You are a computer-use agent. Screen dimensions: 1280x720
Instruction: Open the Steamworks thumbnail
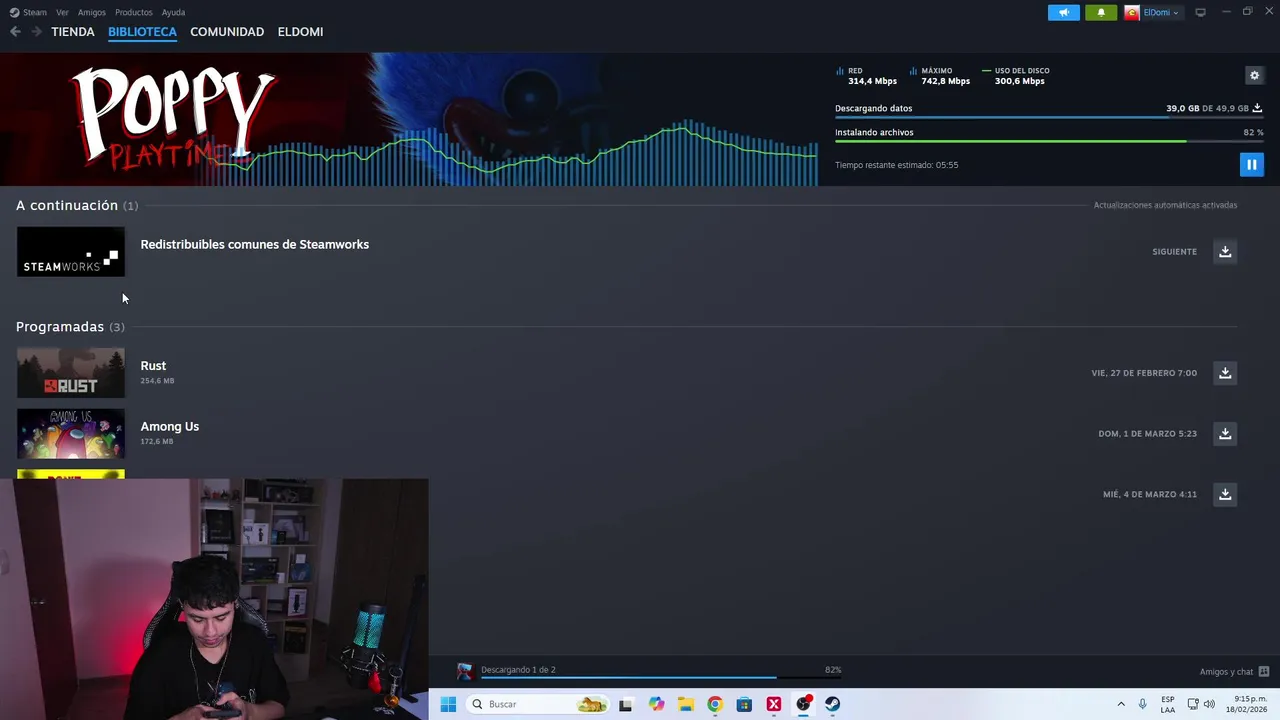[71, 252]
